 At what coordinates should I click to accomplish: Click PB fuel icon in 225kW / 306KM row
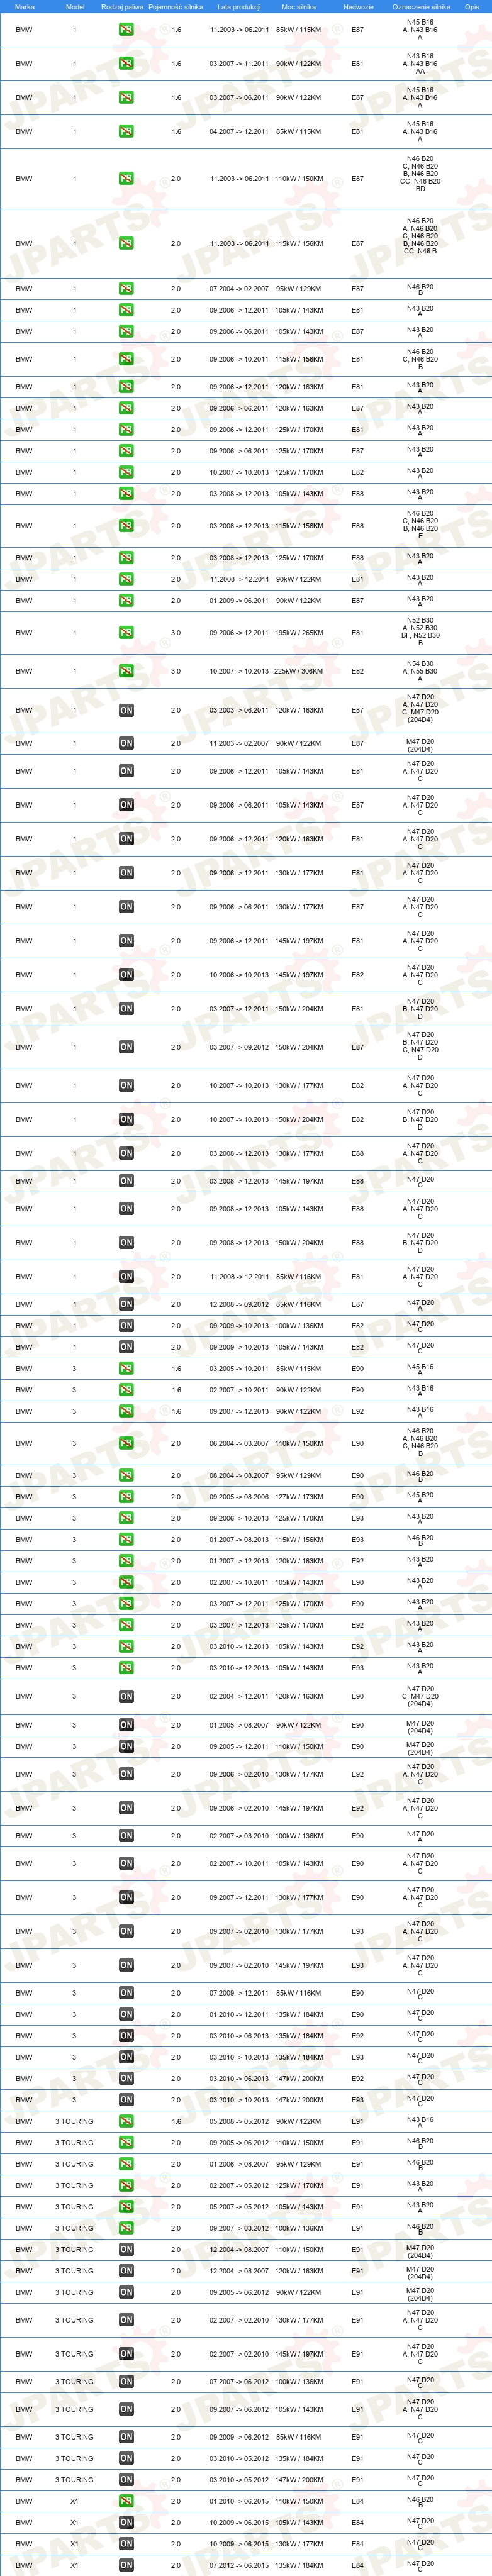[126, 672]
